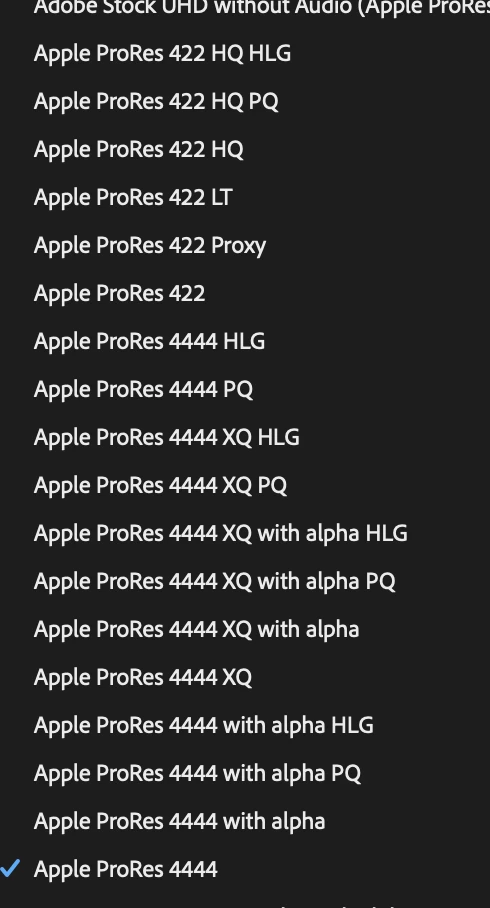Select Apple ProRes 4444 XQ HLG
490x908 pixels.
pos(245,437)
